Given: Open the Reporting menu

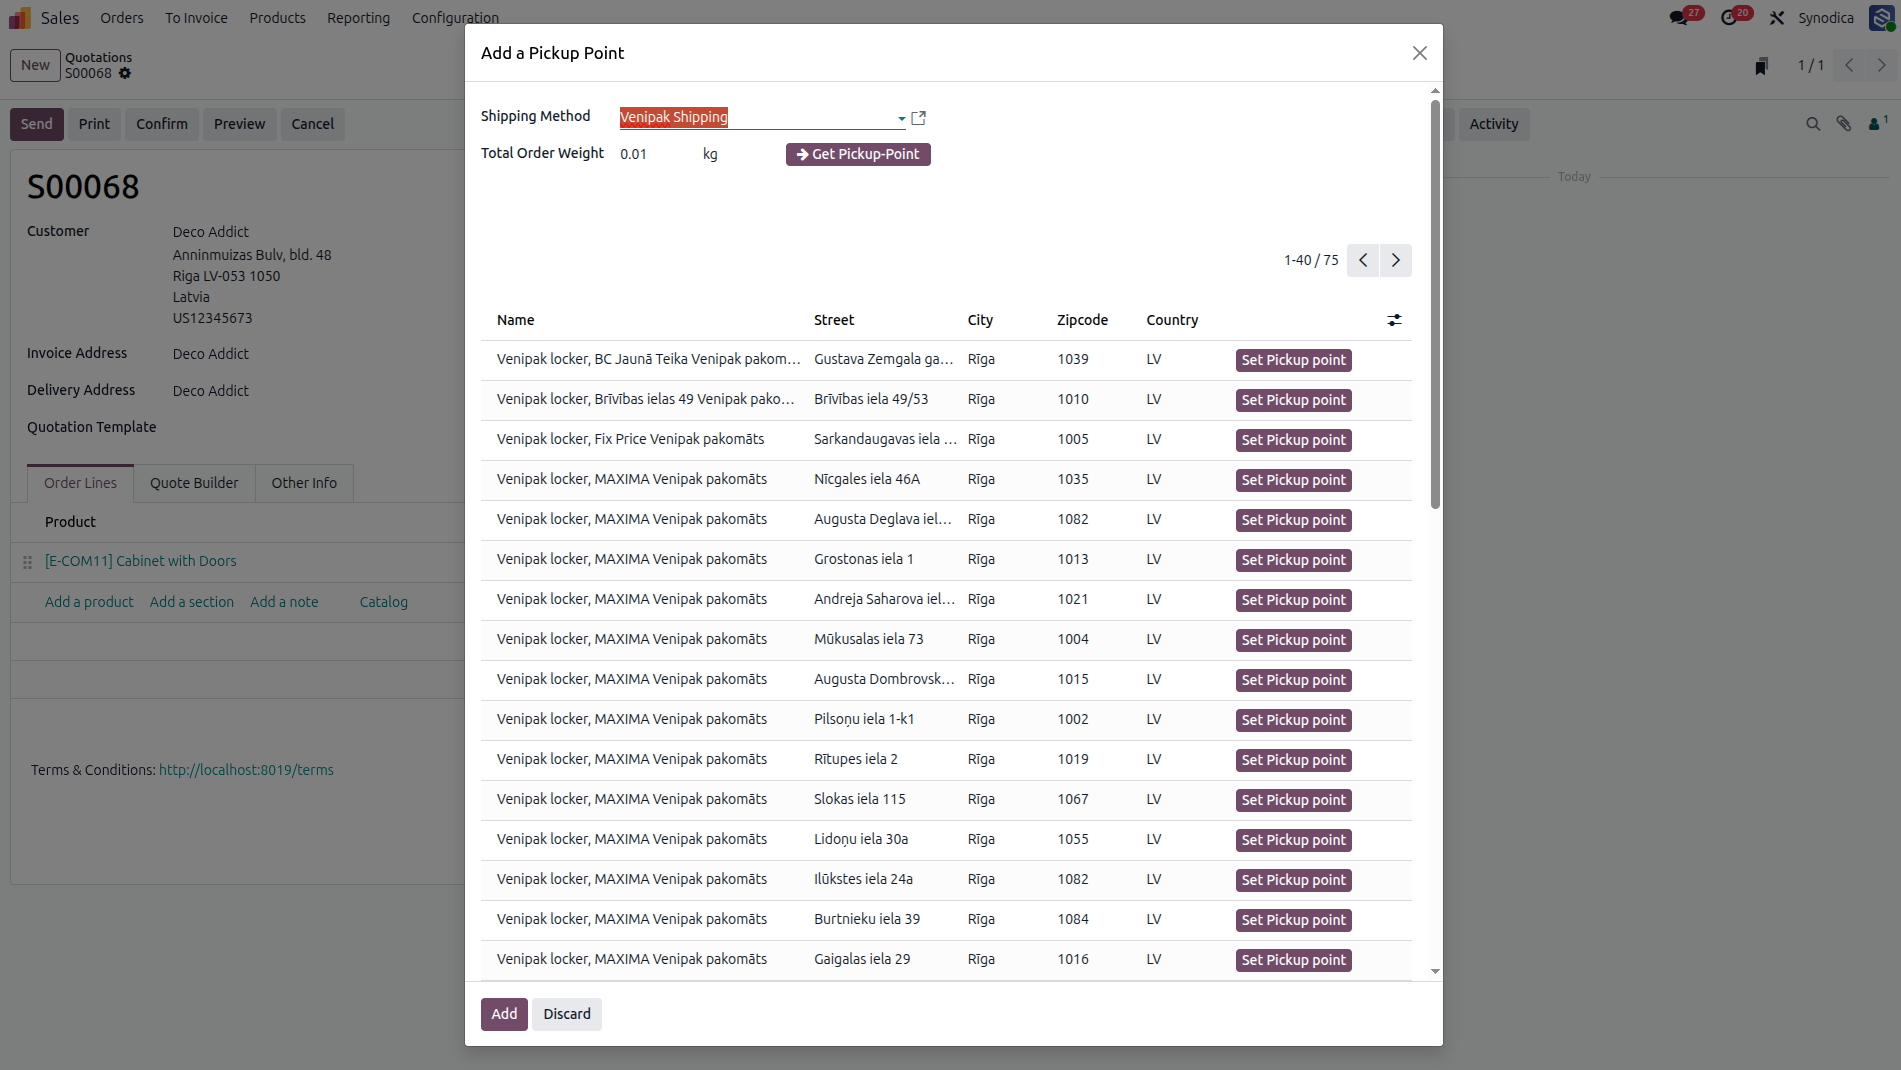Looking at the screenshot, I should coord(358,18).
